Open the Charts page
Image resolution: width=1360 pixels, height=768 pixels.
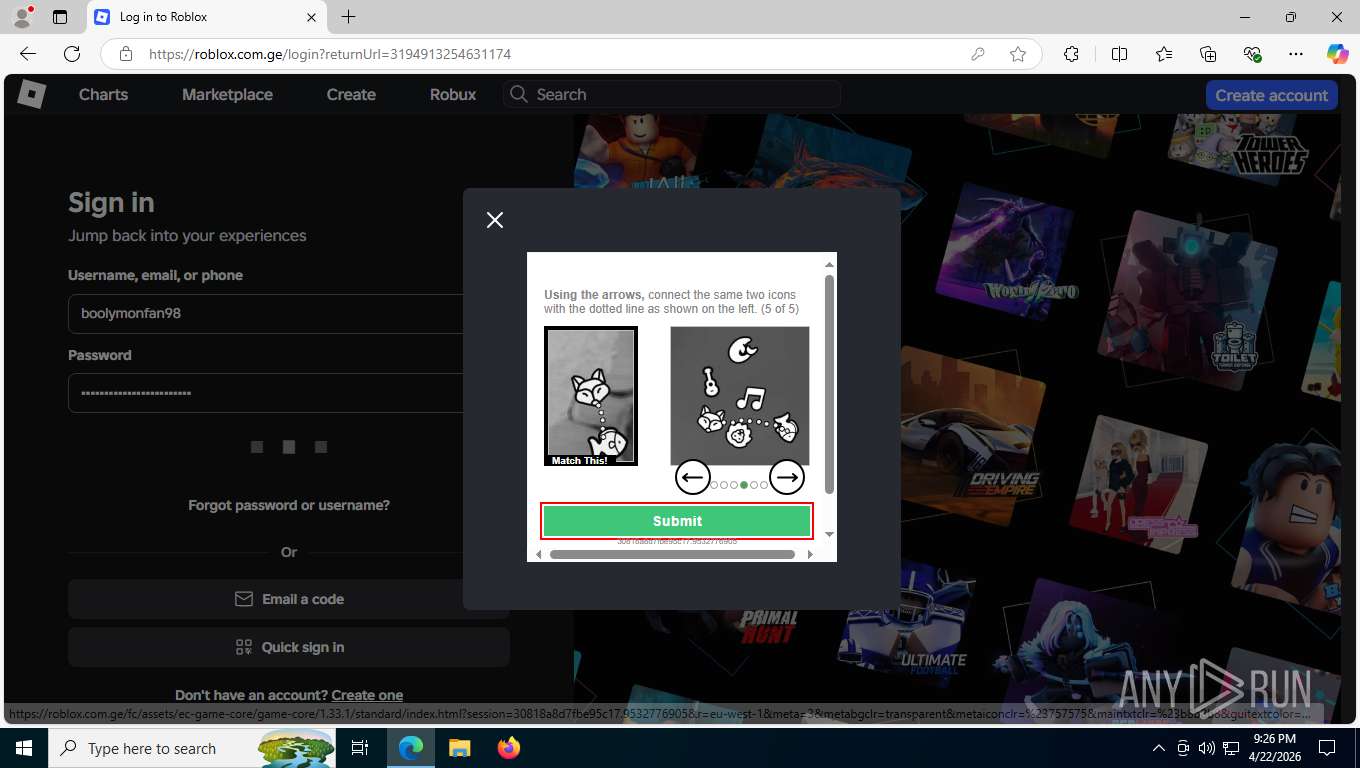tap(103, 94)
